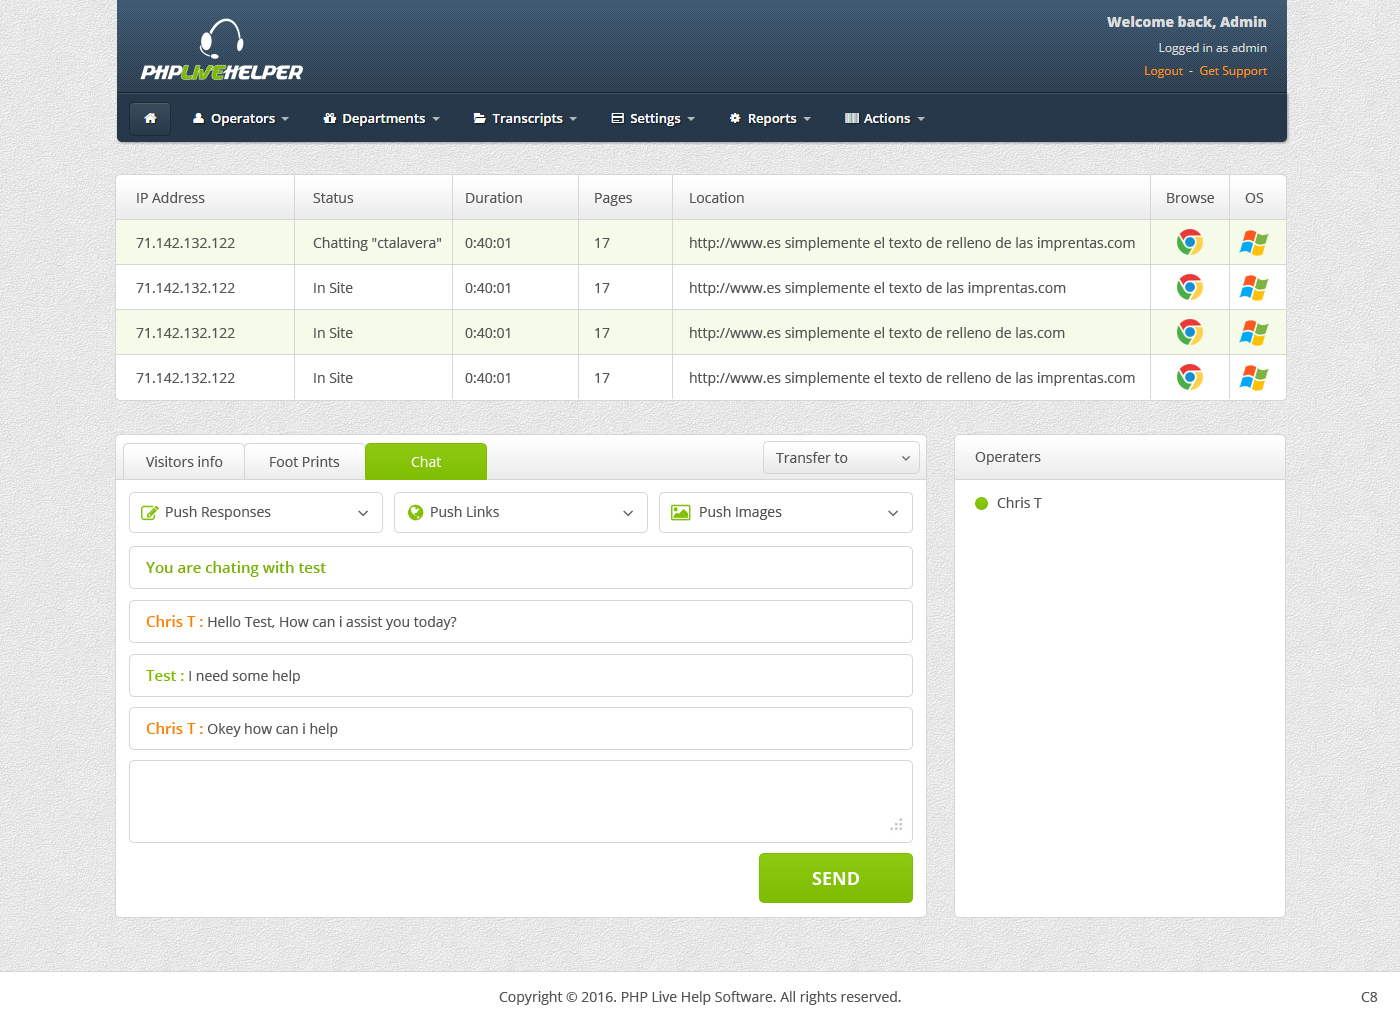Click the Logout link

1163,71
